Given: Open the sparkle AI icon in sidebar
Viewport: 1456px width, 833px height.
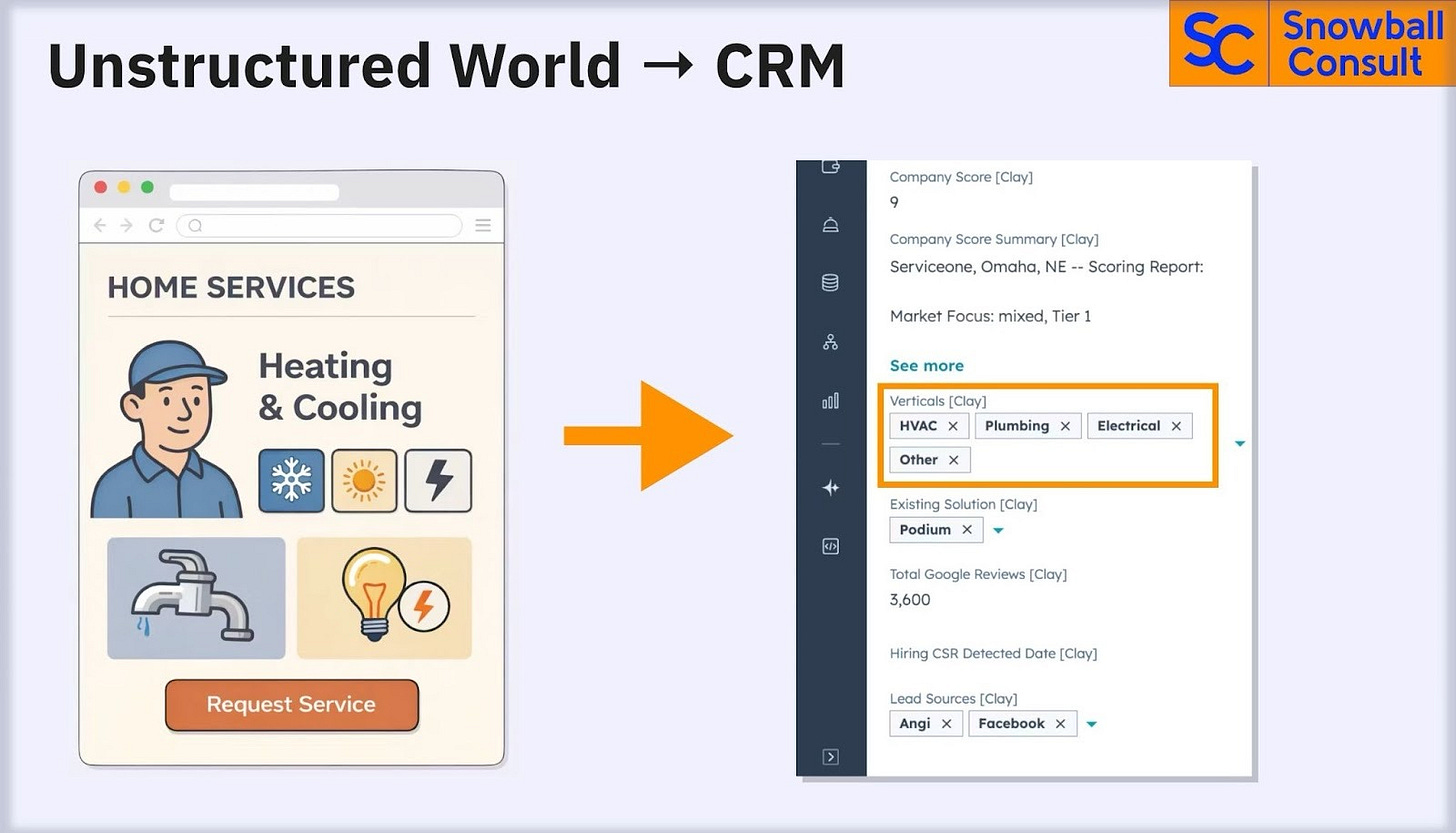Looking at the screenshot, I should click(830, 488).
